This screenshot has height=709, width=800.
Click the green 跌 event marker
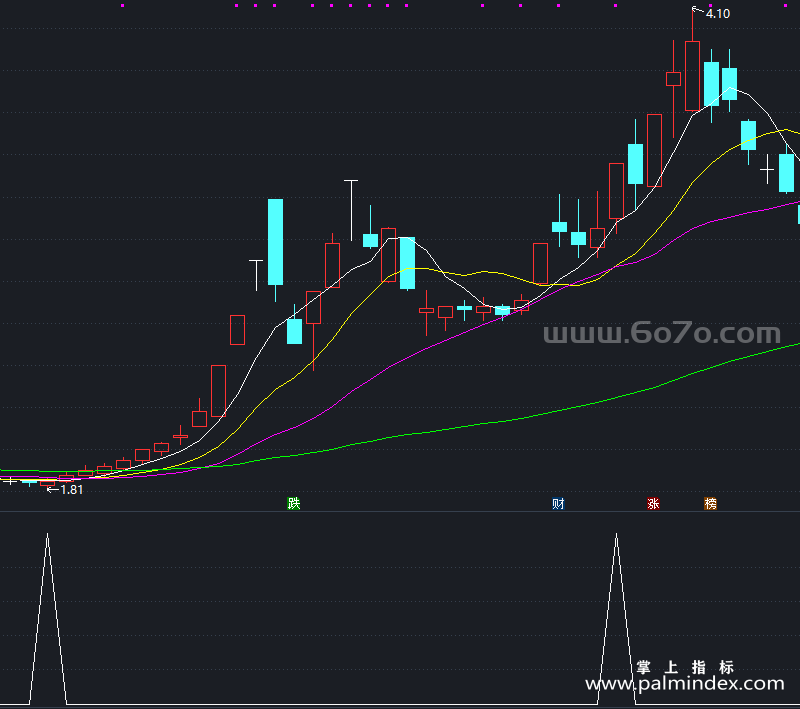294,503
